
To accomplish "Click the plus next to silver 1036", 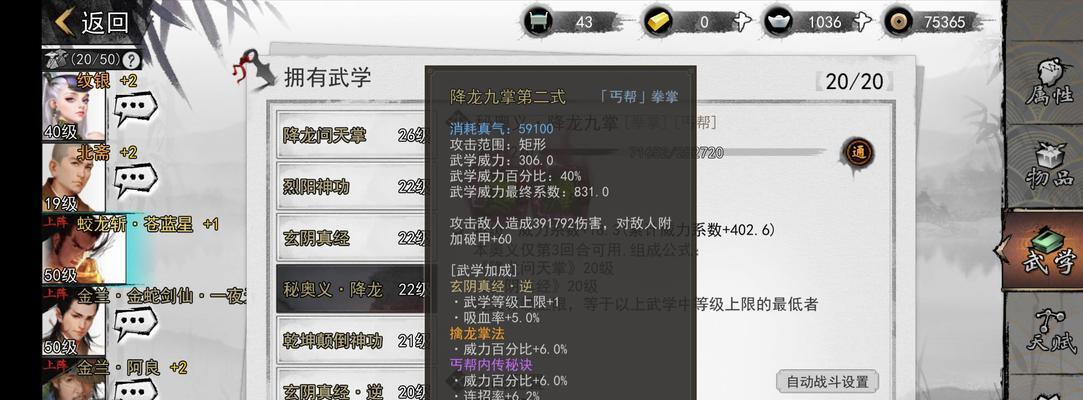I will pos(861,22).
